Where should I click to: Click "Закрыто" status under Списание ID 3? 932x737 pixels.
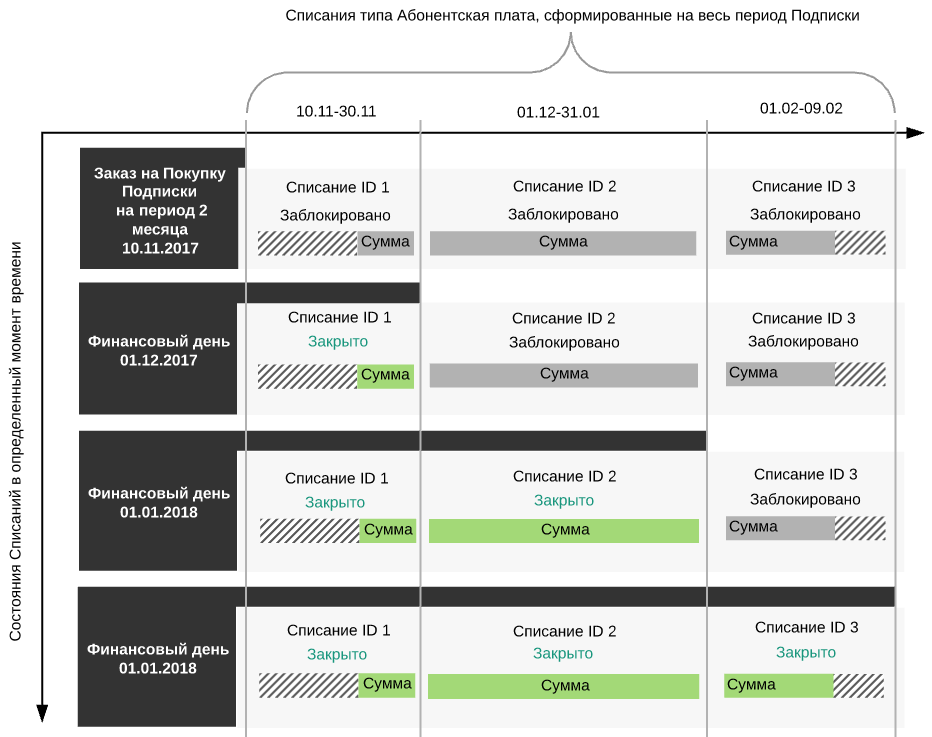click(806, 653)
